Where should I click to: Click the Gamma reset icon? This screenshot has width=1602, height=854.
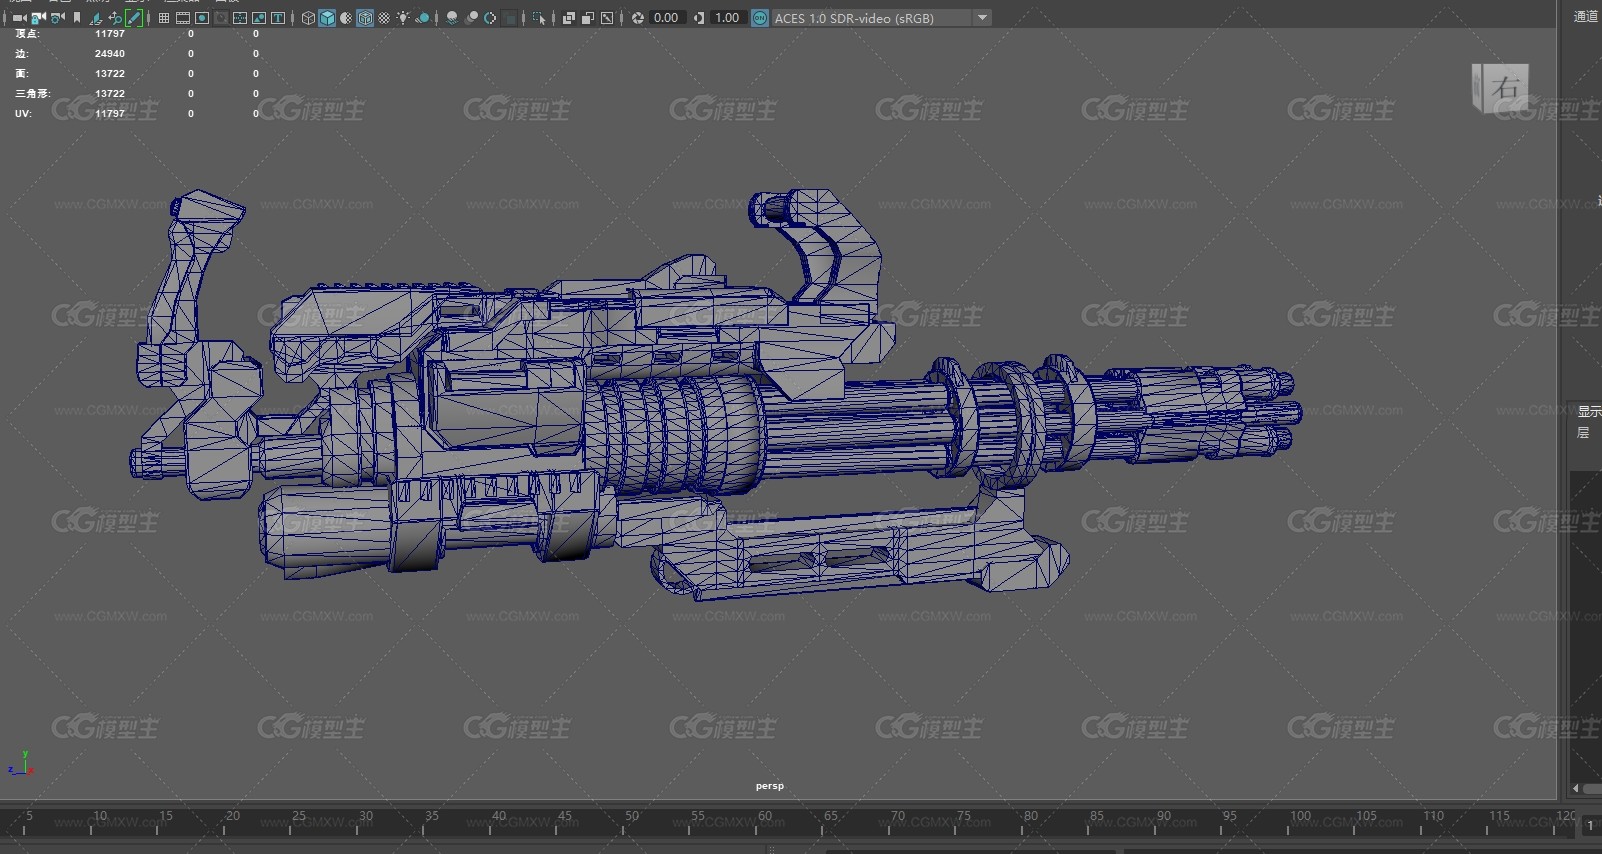click(698, 18)
